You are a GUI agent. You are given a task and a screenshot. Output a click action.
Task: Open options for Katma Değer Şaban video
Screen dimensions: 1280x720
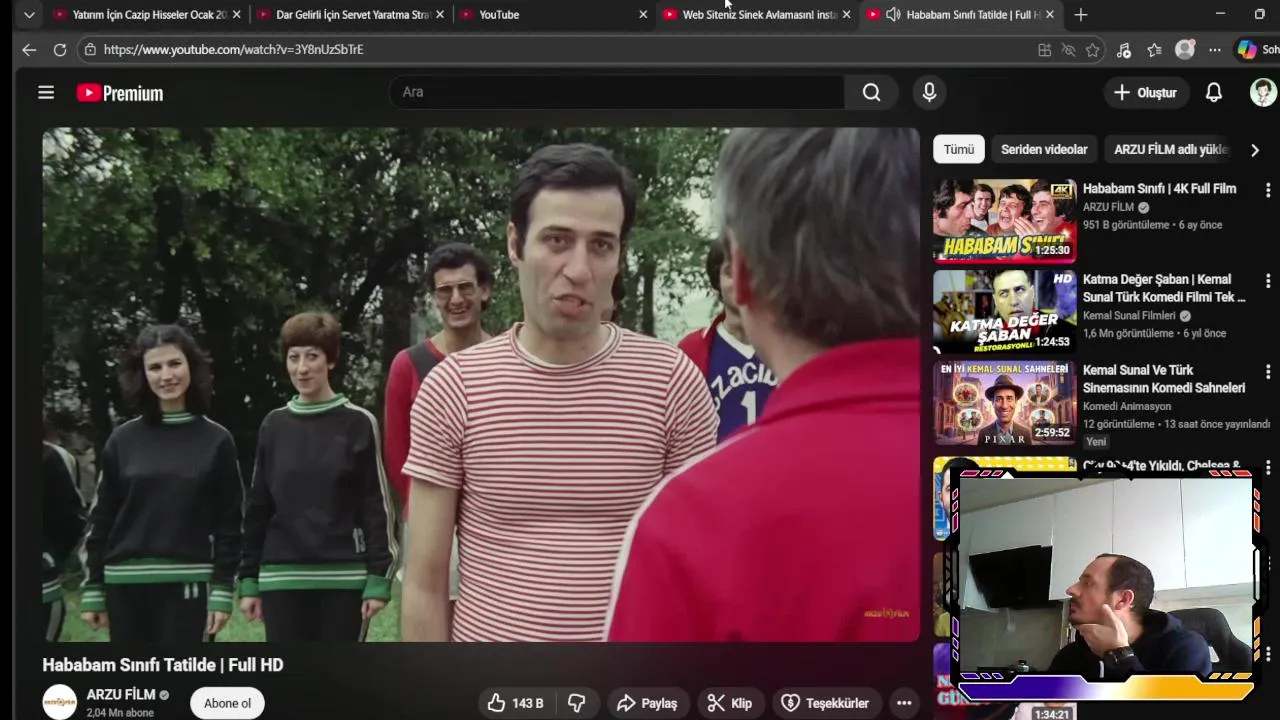pyautogui.click(x=1268, y=280)
